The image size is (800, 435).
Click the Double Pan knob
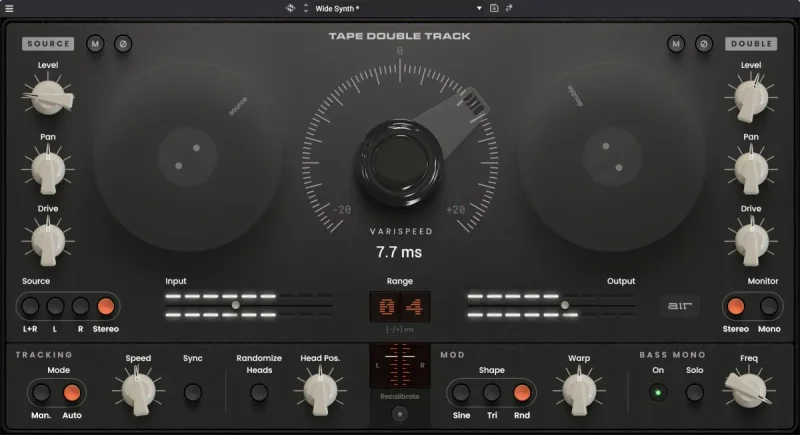751,169
